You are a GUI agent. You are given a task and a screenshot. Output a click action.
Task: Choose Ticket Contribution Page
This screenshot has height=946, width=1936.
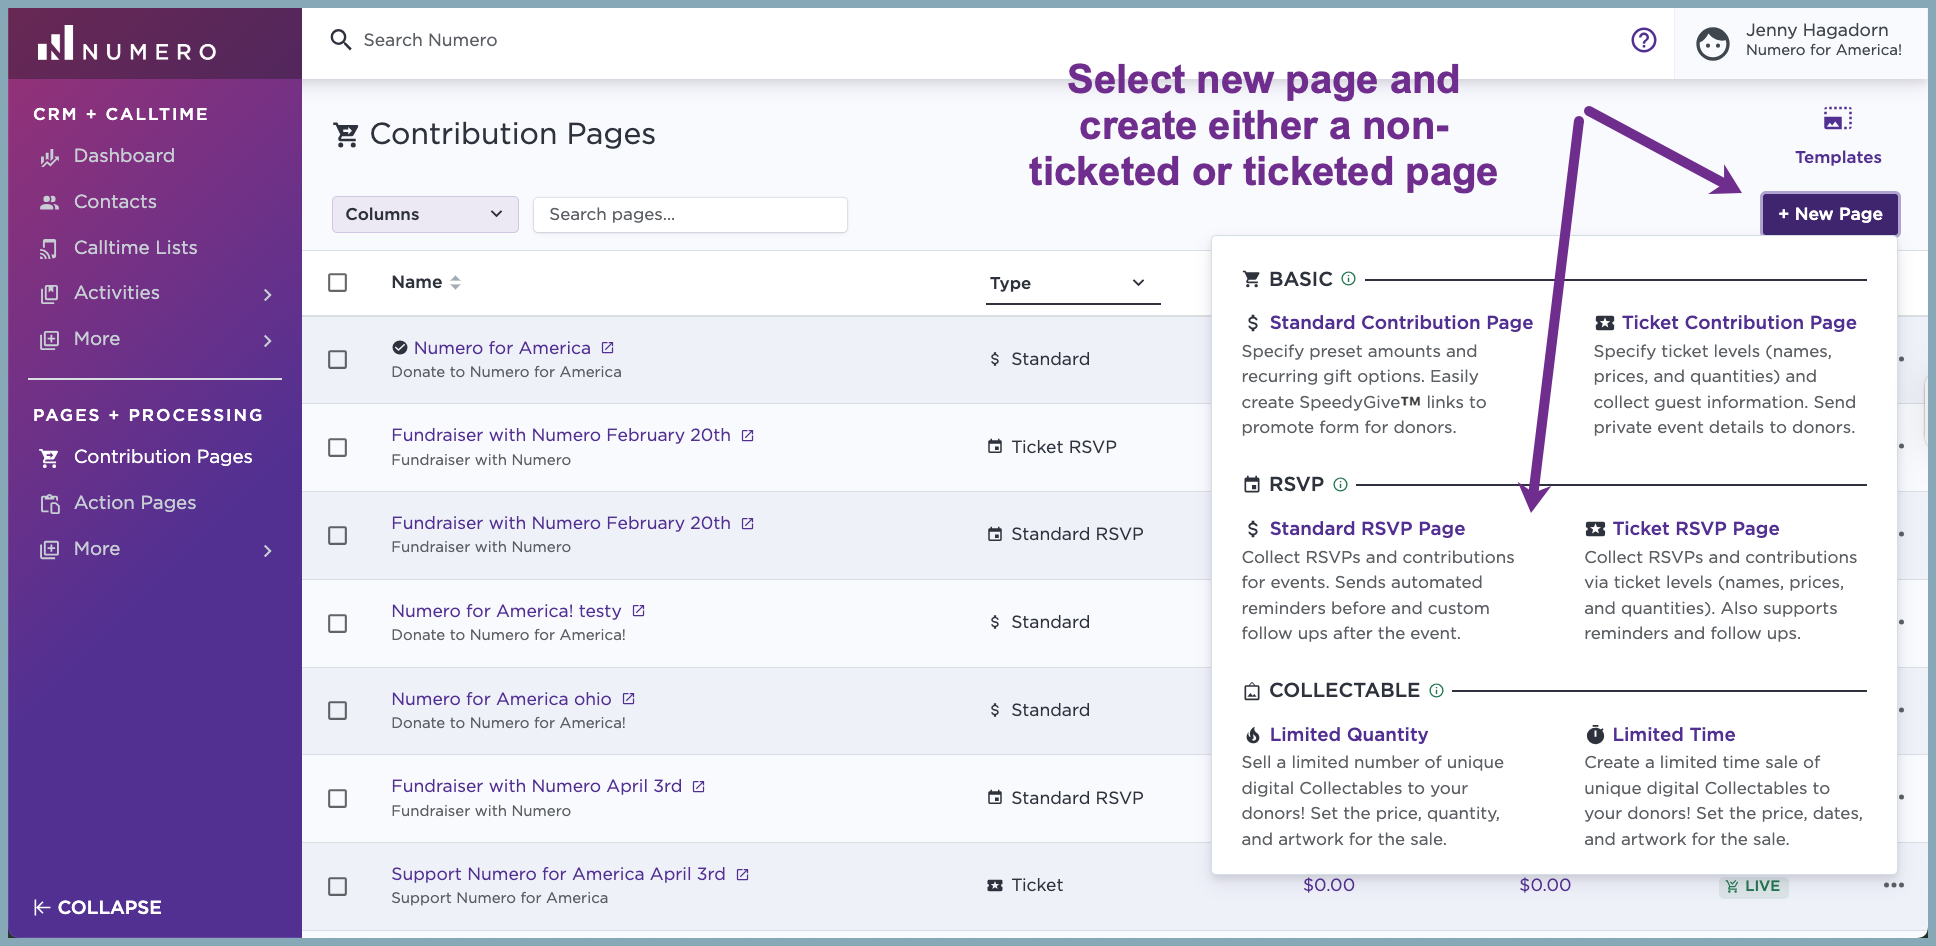[x=1739, y=323]
